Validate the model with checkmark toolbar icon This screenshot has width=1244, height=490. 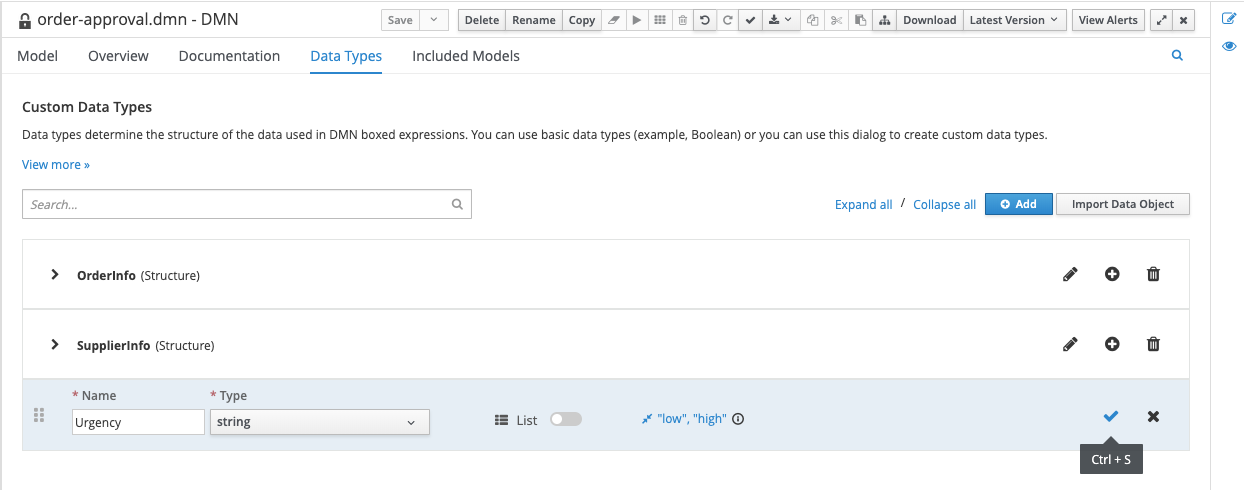750,20
